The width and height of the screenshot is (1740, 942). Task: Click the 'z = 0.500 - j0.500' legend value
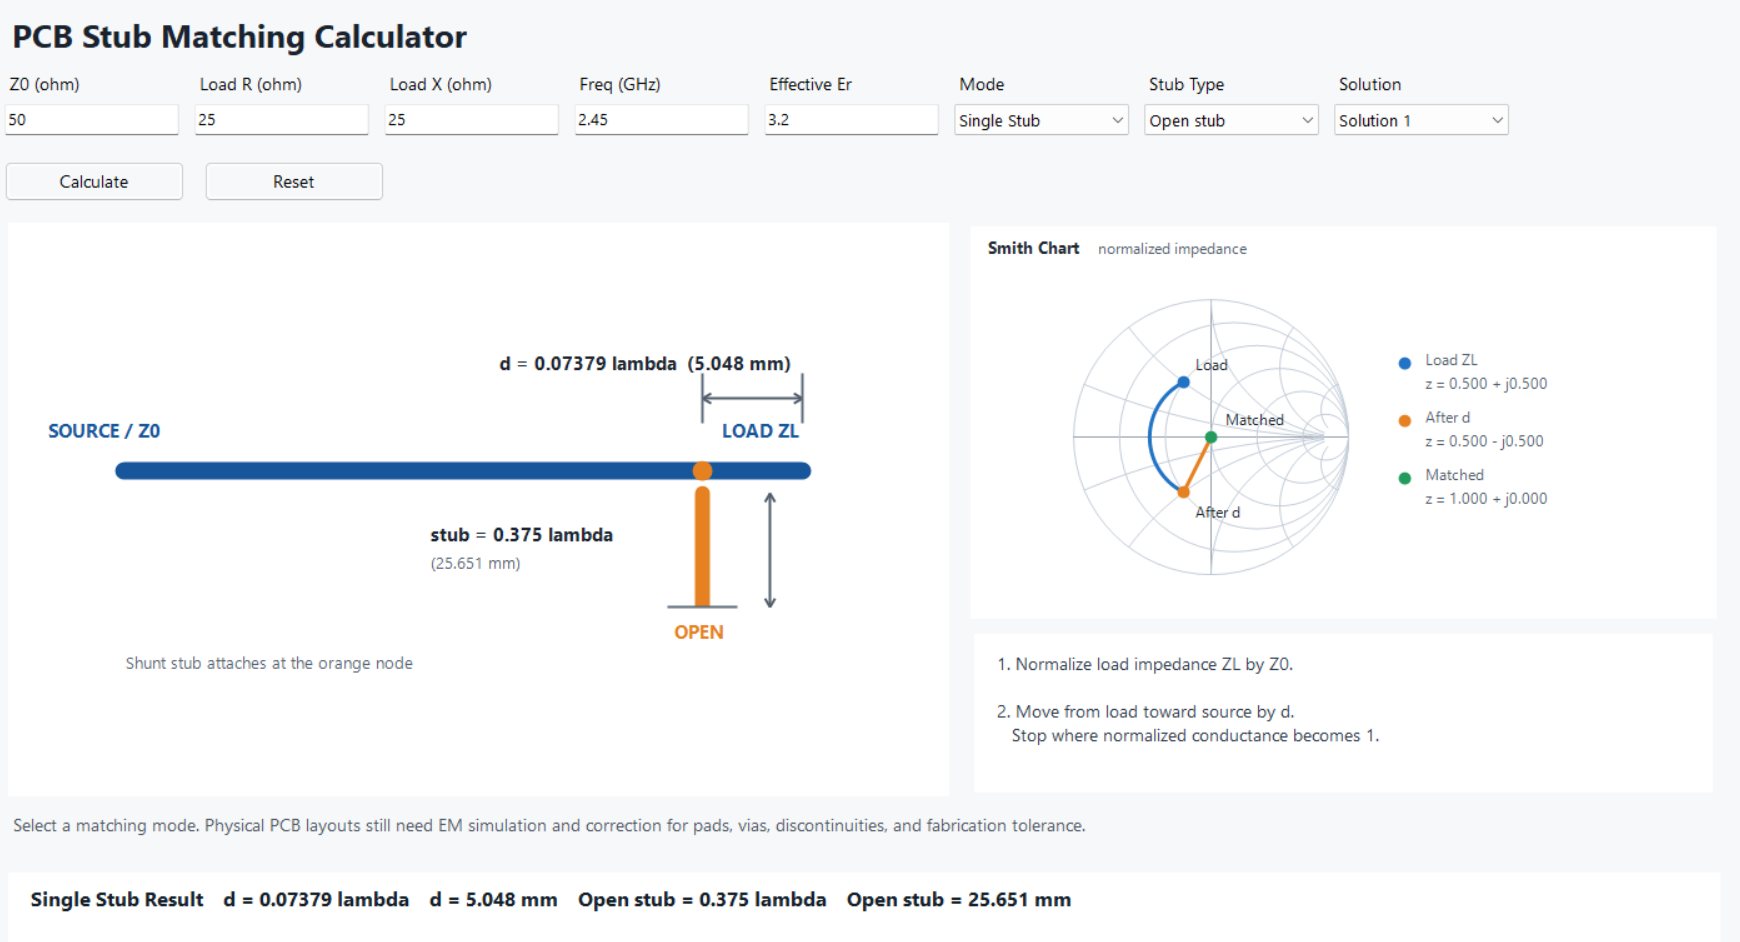pyautogui.click(x=1484, y=441)
